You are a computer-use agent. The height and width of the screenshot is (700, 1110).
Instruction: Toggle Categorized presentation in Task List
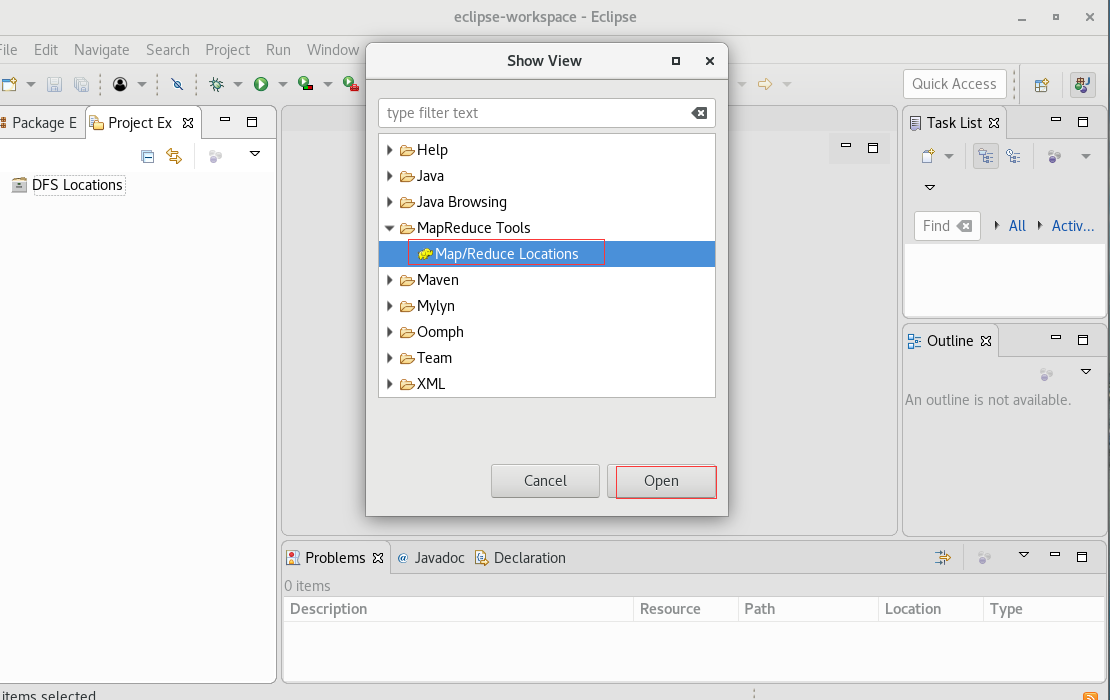tap(985, 156)
